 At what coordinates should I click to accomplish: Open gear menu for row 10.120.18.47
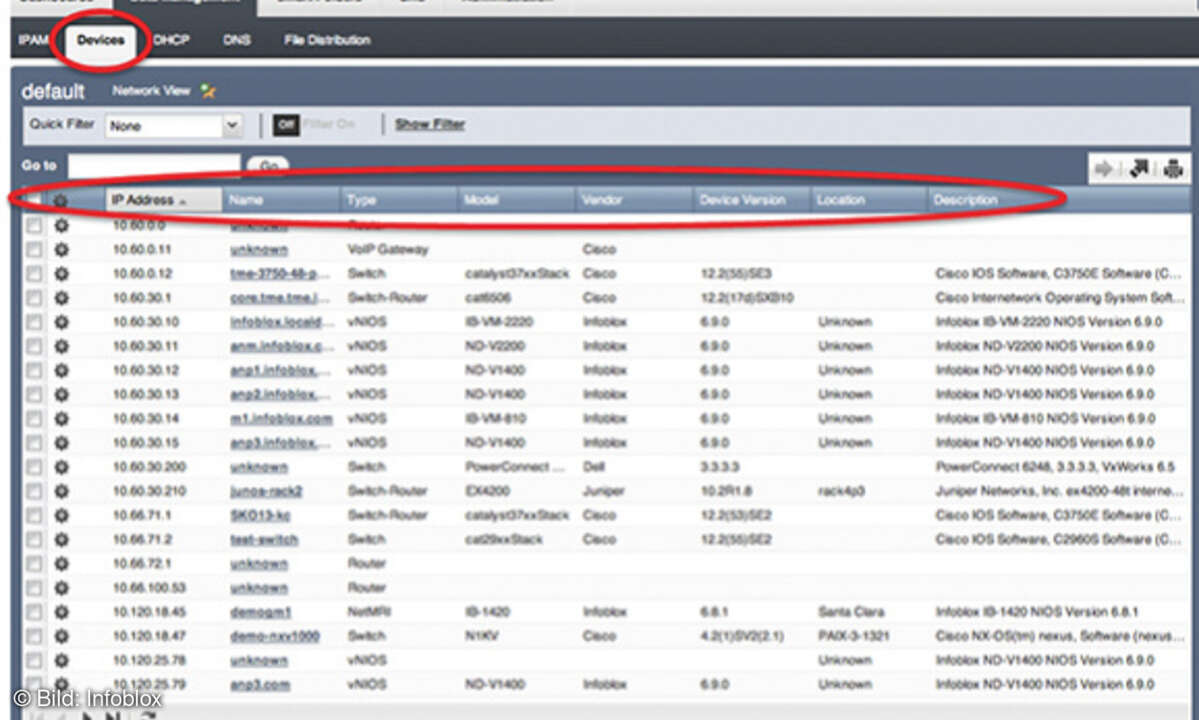(61, 636)
